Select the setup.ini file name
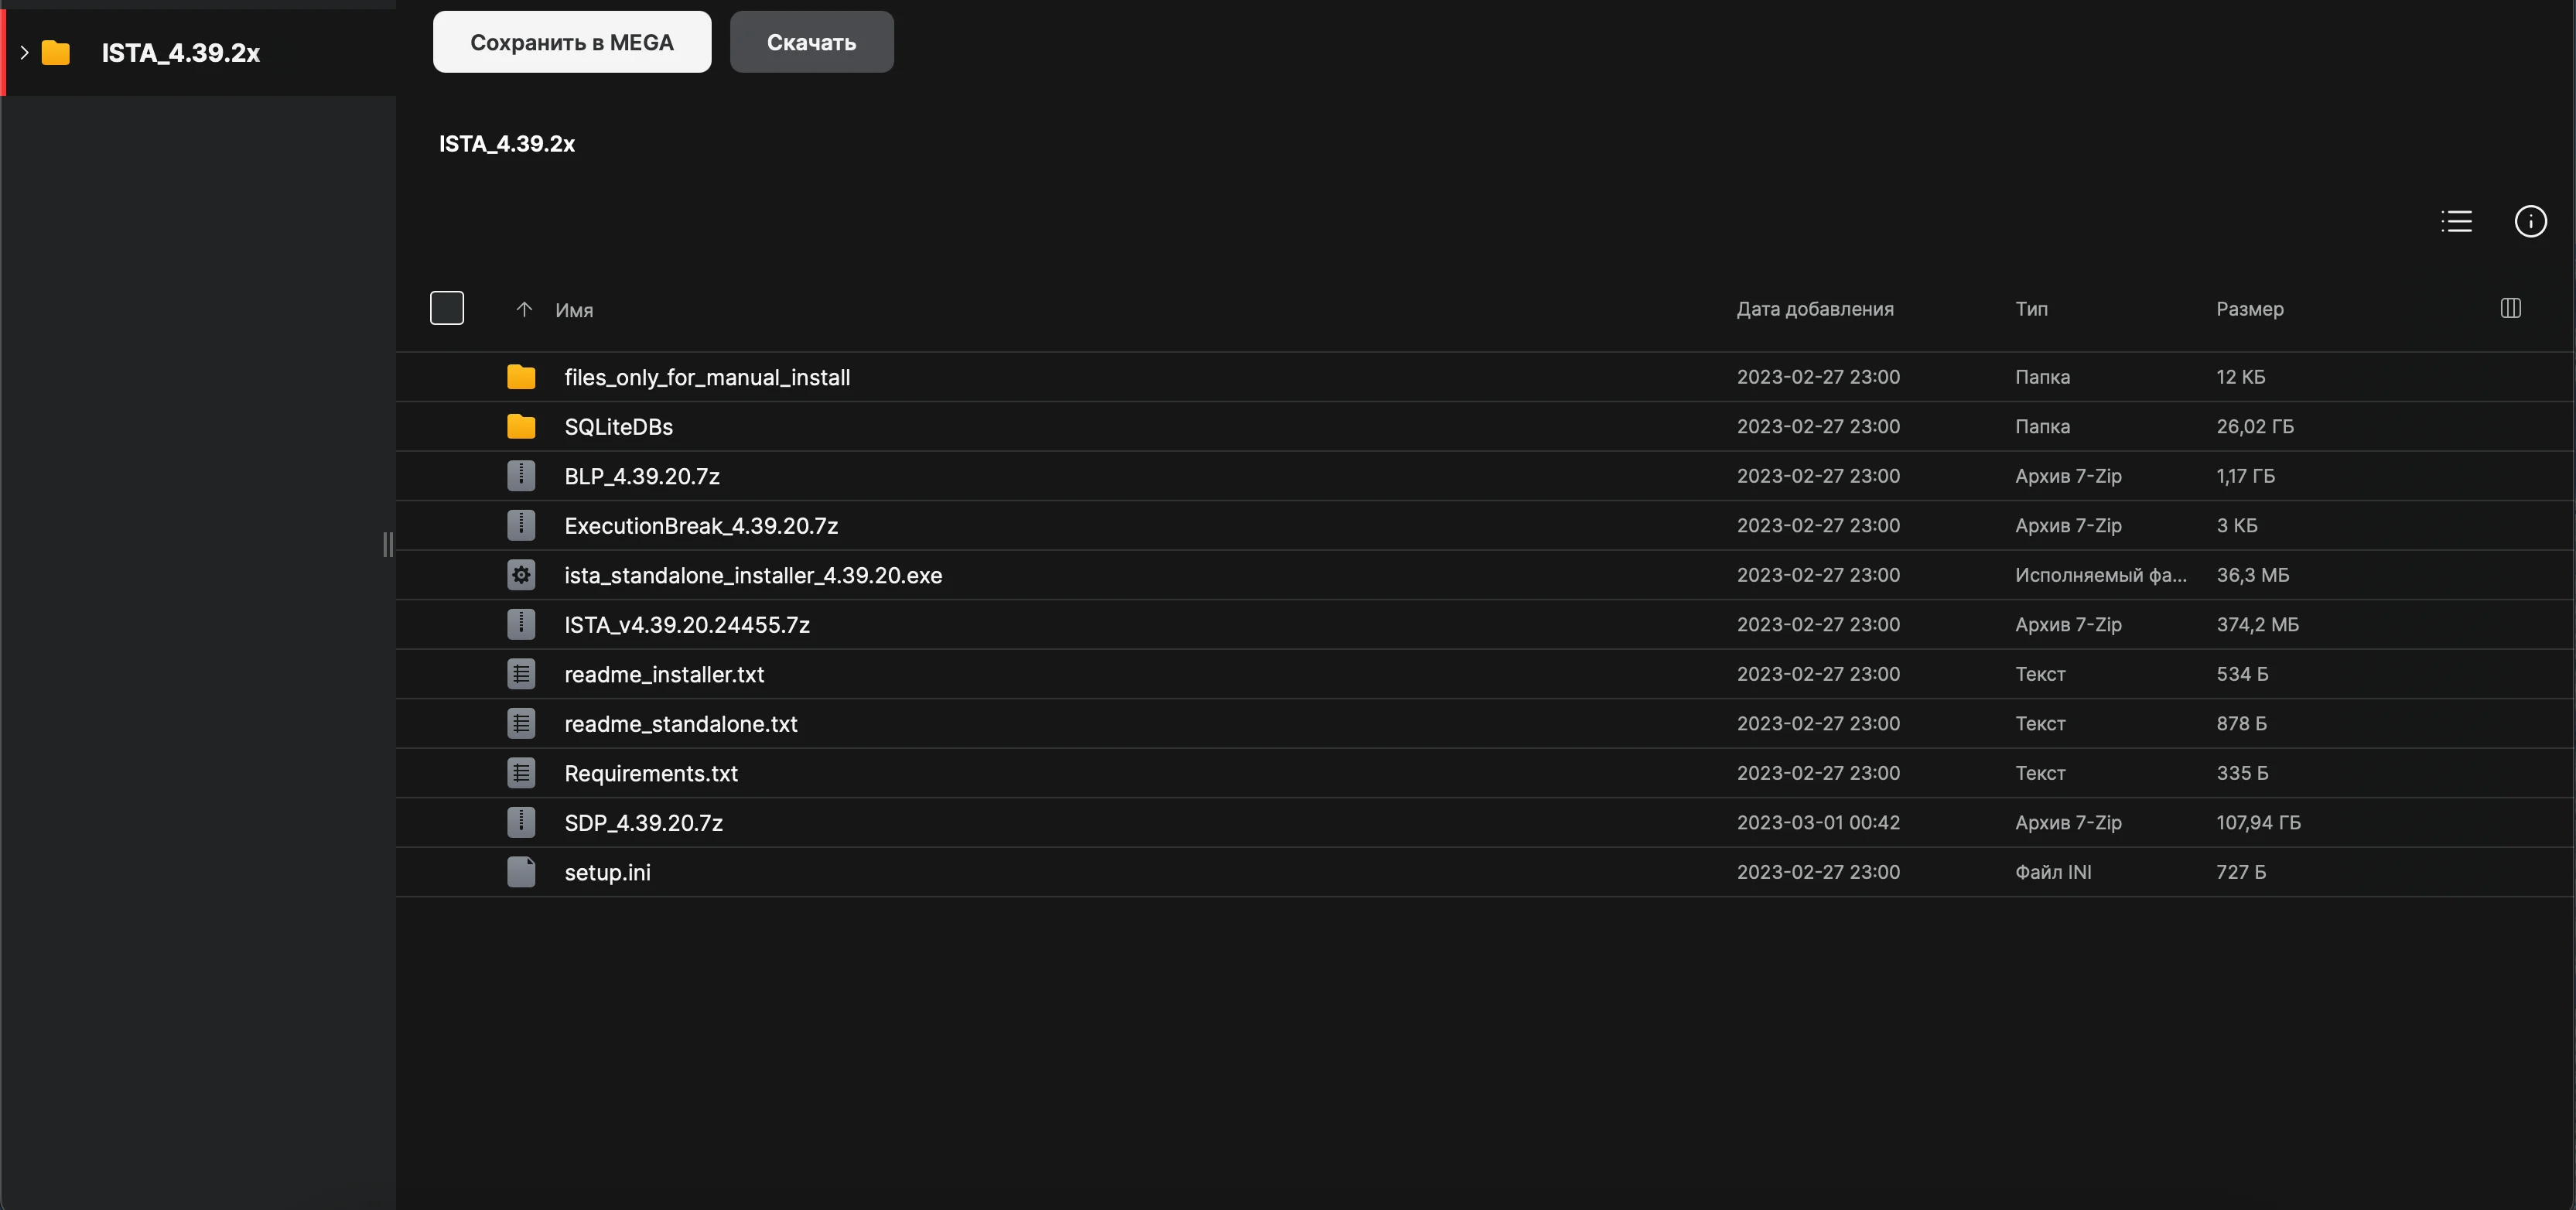 coord(607,872)
